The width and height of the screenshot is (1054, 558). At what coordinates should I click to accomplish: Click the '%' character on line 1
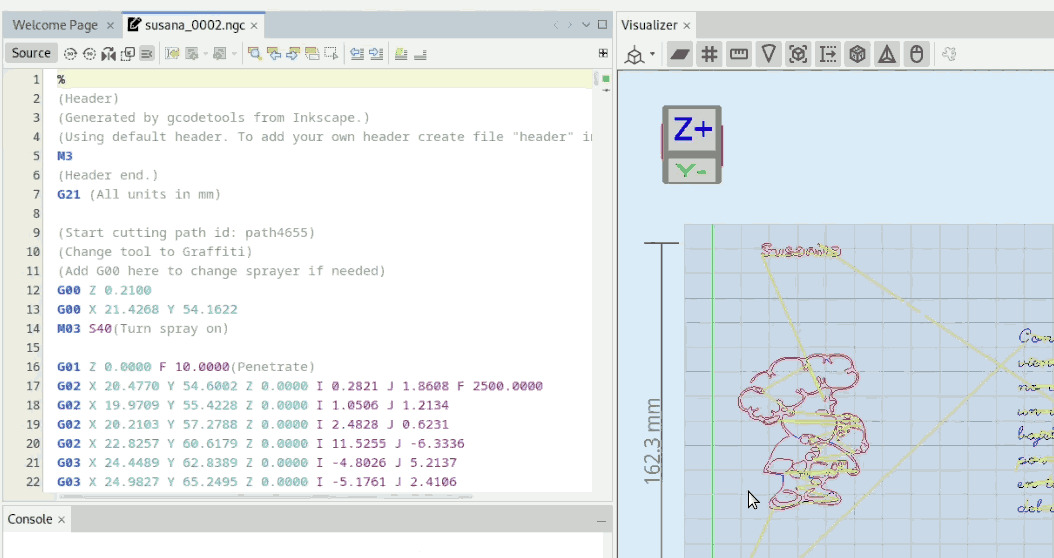61,79
